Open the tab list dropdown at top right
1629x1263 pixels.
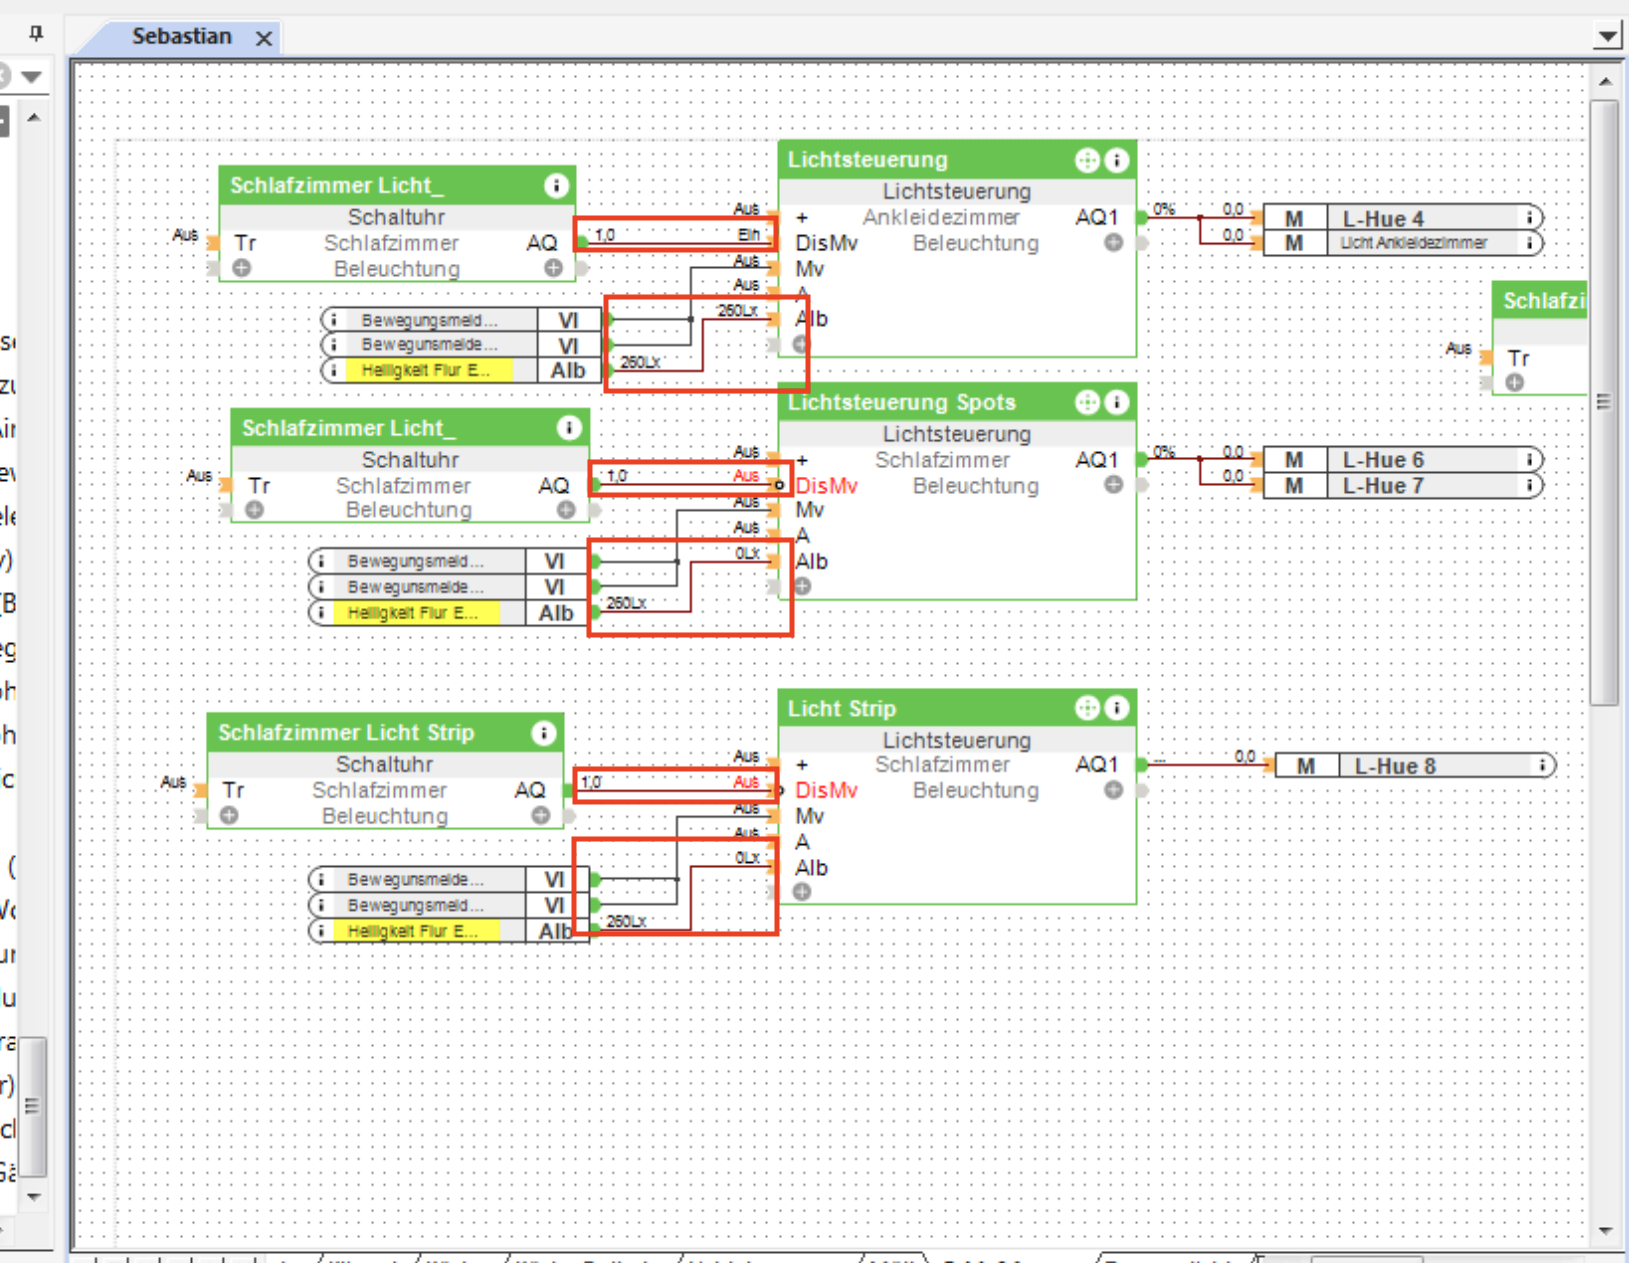click(1606, 37)
